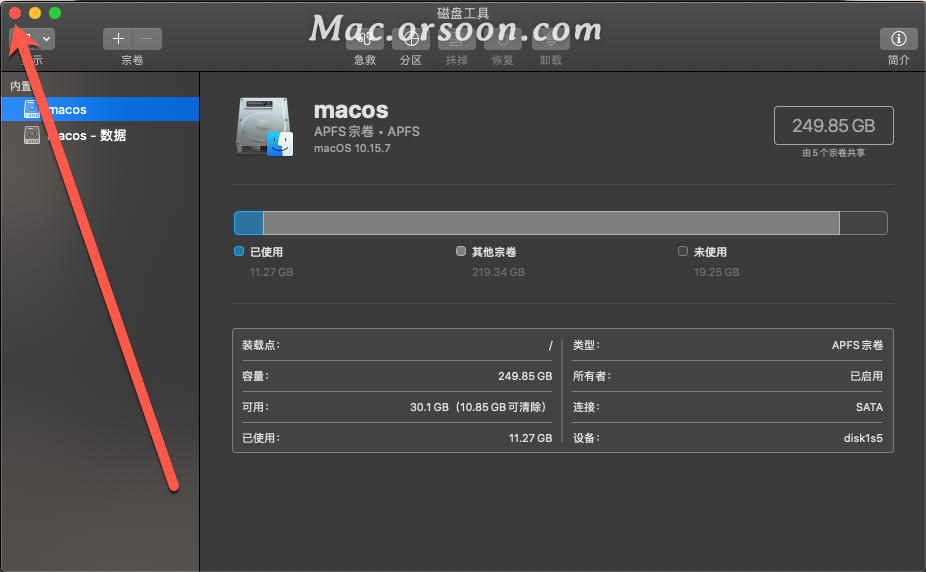Click the 已使用 row value '11.27 GB' in the table

530,438
